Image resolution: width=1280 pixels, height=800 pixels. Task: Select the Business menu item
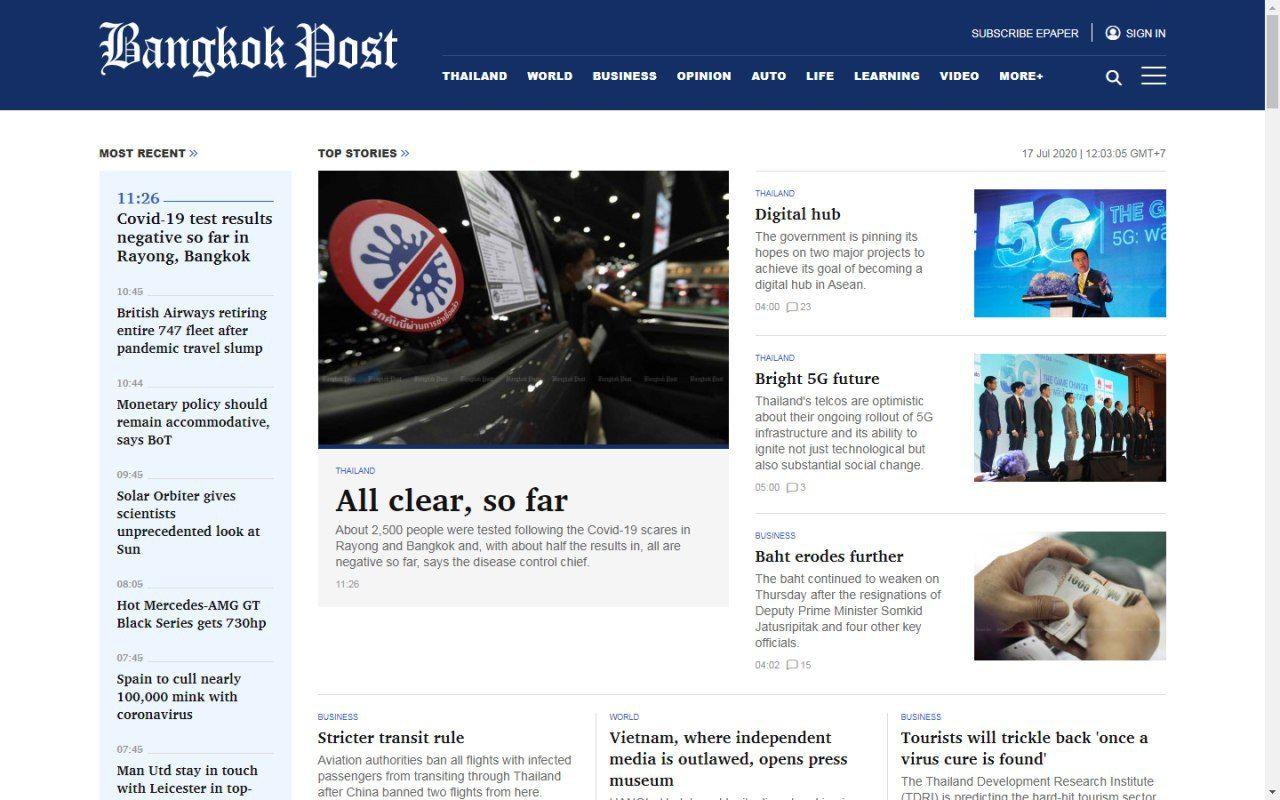(x=624, y=76)
